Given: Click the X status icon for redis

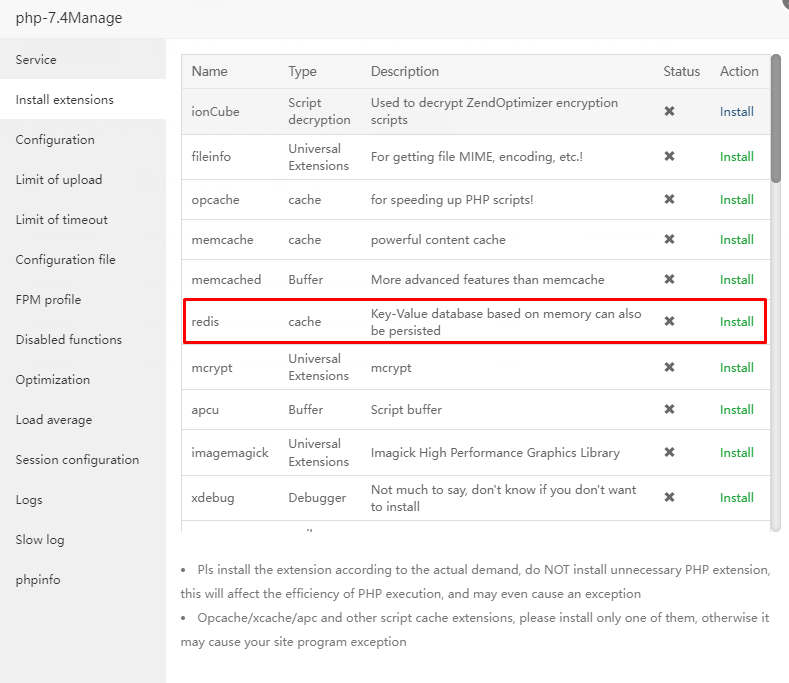Looking at the screenshot, I should pos(669,321).
